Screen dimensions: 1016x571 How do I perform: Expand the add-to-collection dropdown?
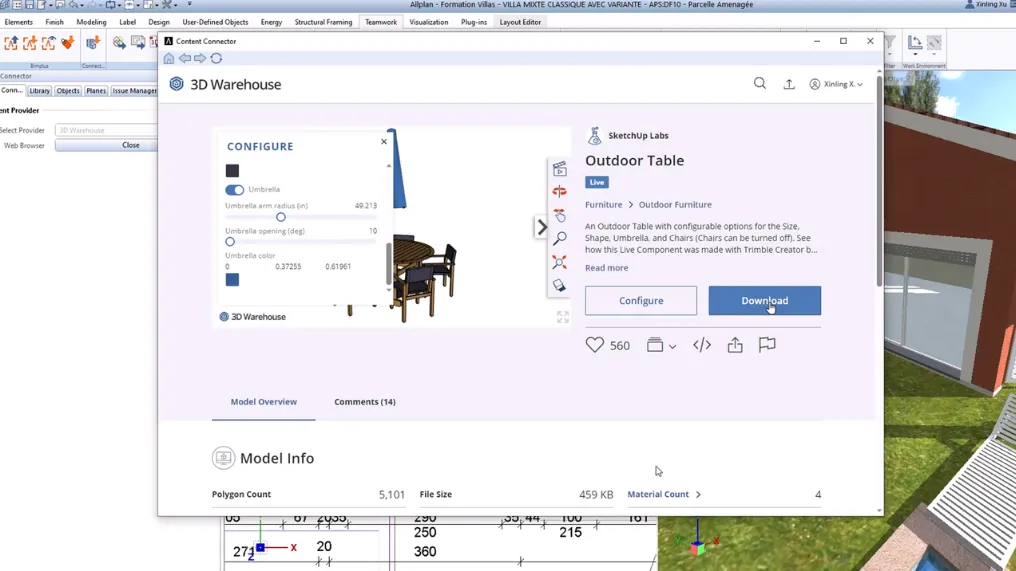tap(661, 346)
